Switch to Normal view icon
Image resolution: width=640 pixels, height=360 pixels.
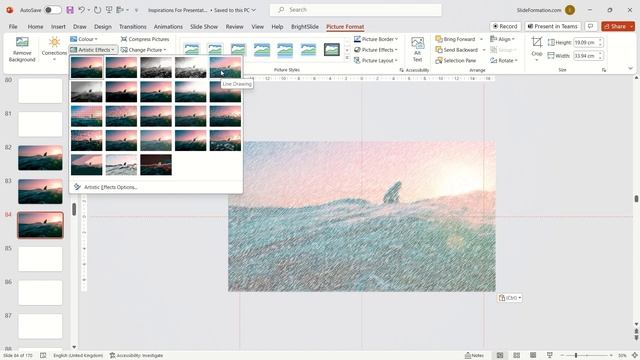click(x=500, y=356)
